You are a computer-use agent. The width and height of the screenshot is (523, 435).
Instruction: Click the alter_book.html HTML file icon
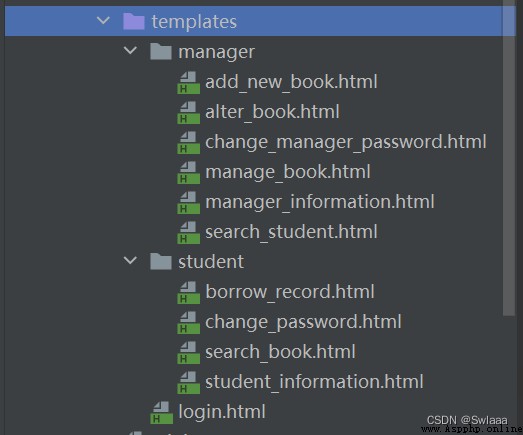[x=188, y=113]
